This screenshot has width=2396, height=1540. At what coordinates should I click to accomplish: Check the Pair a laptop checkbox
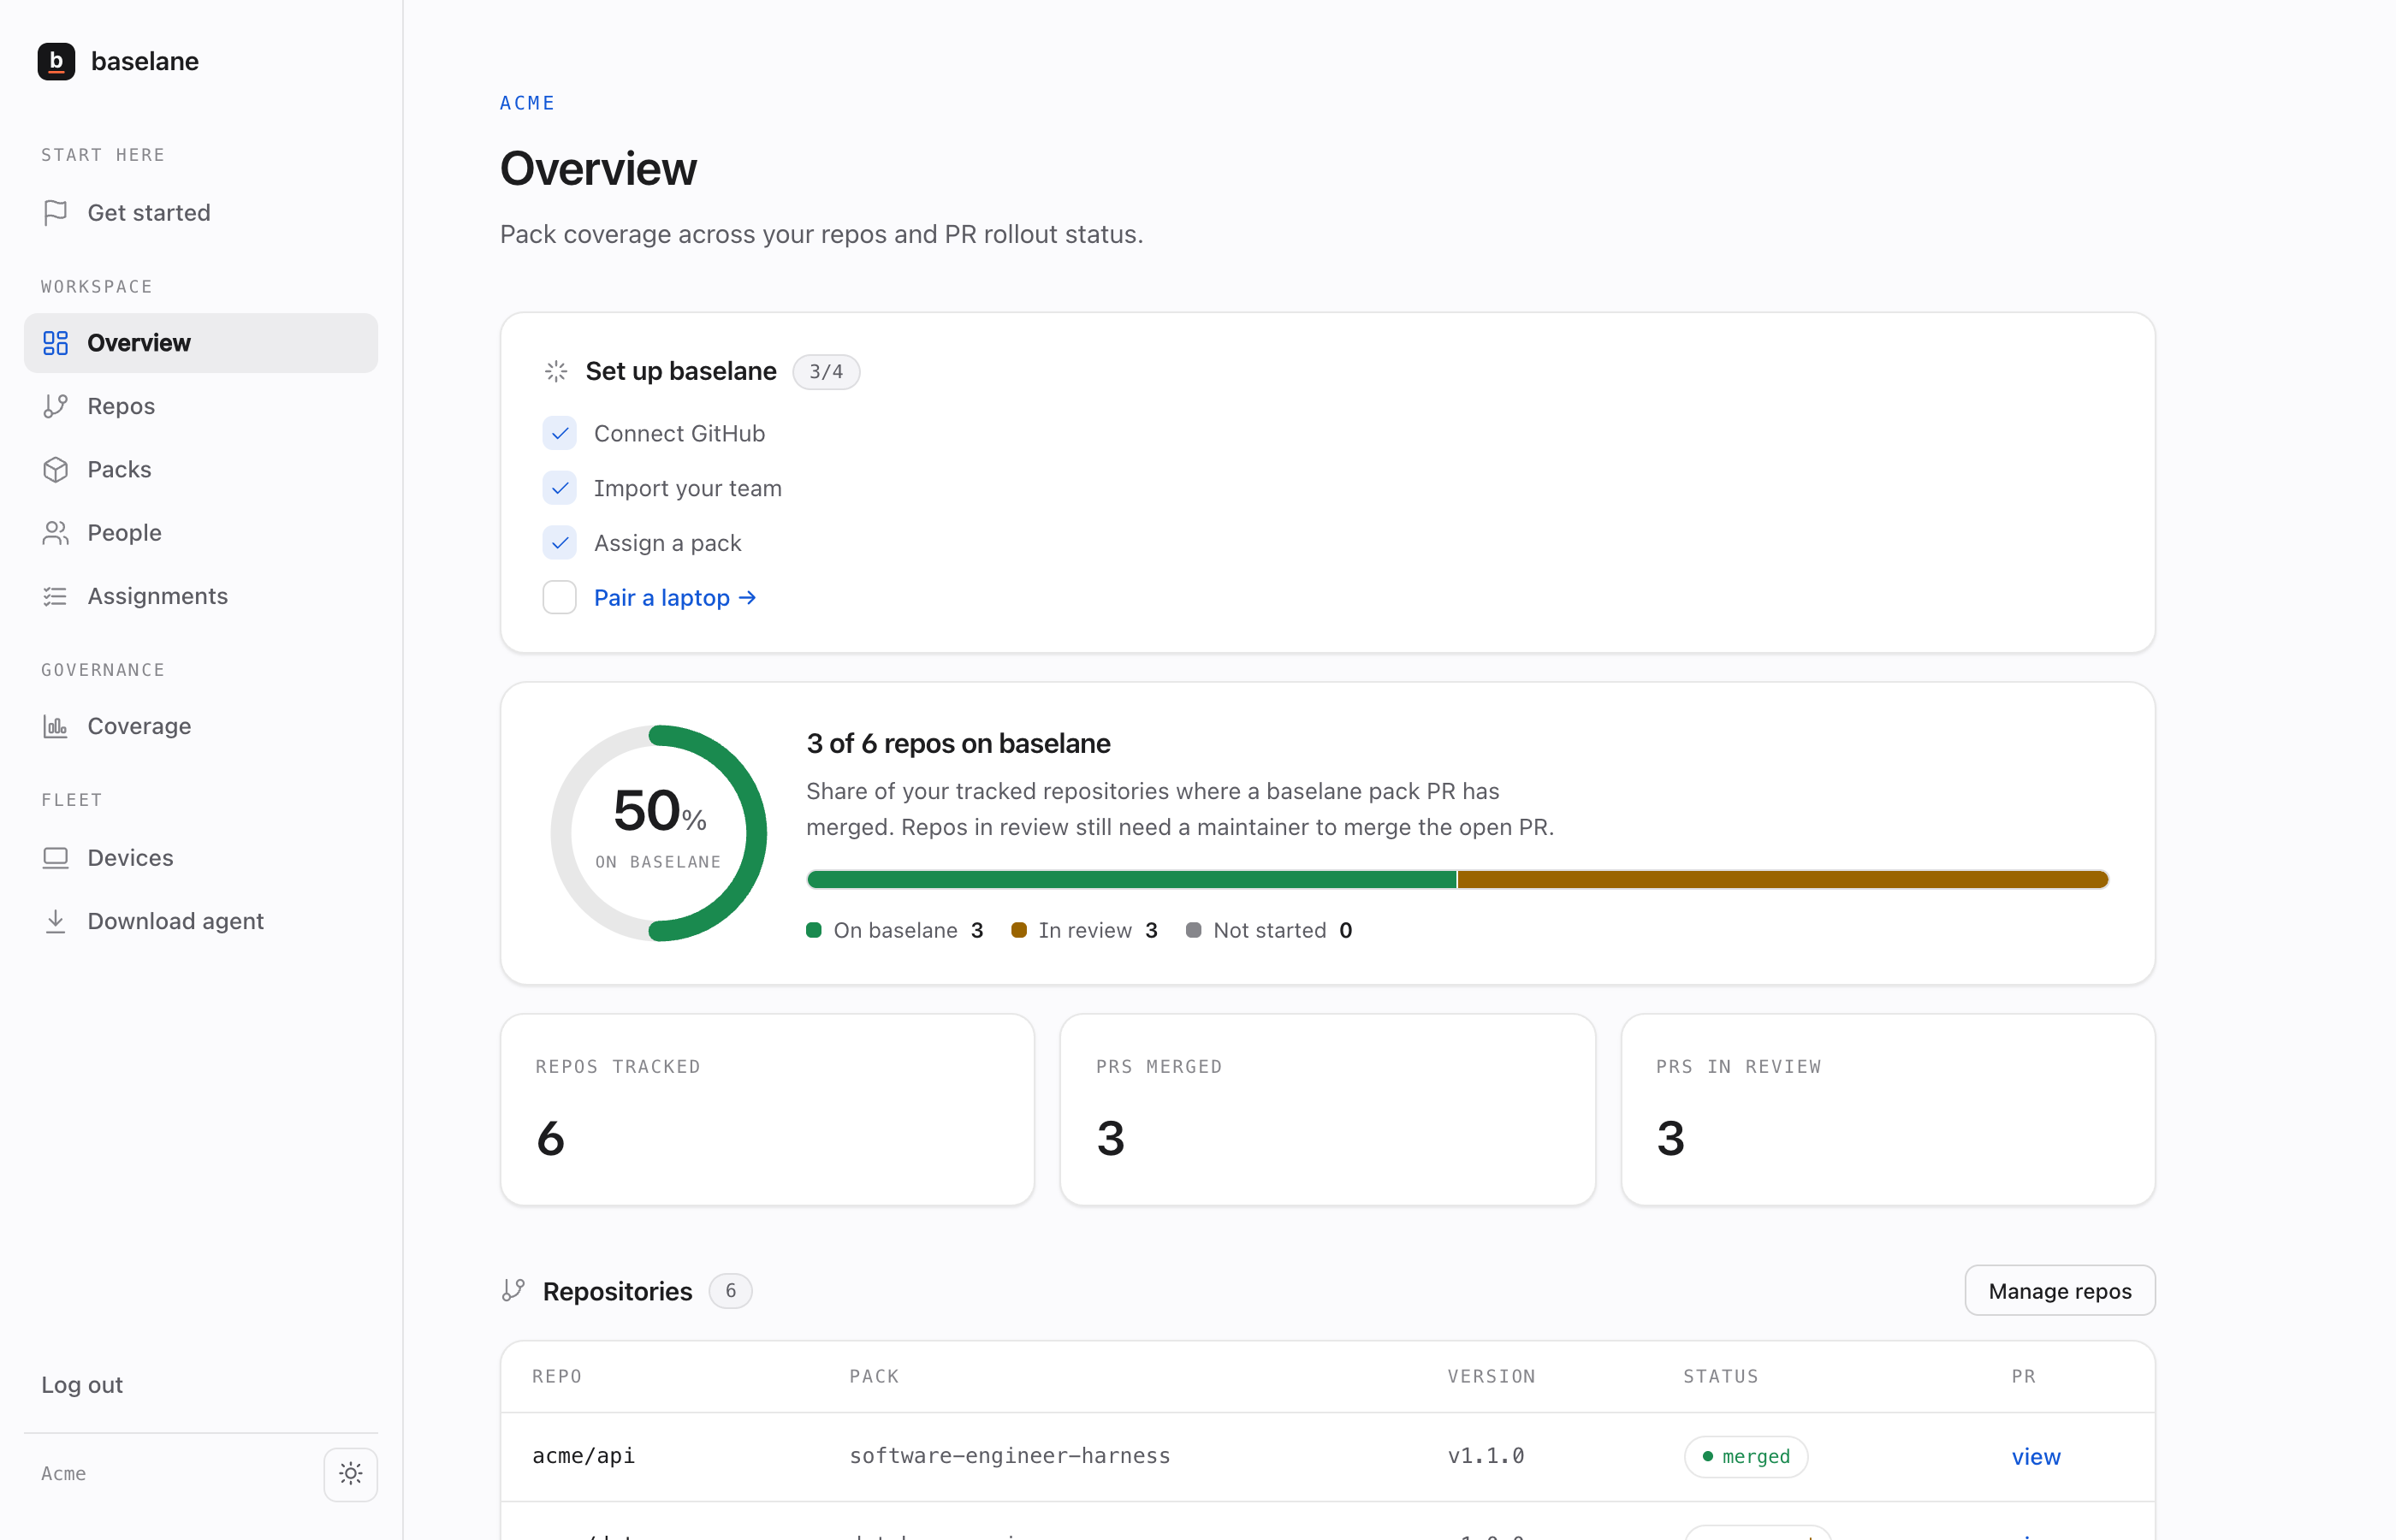560,597
